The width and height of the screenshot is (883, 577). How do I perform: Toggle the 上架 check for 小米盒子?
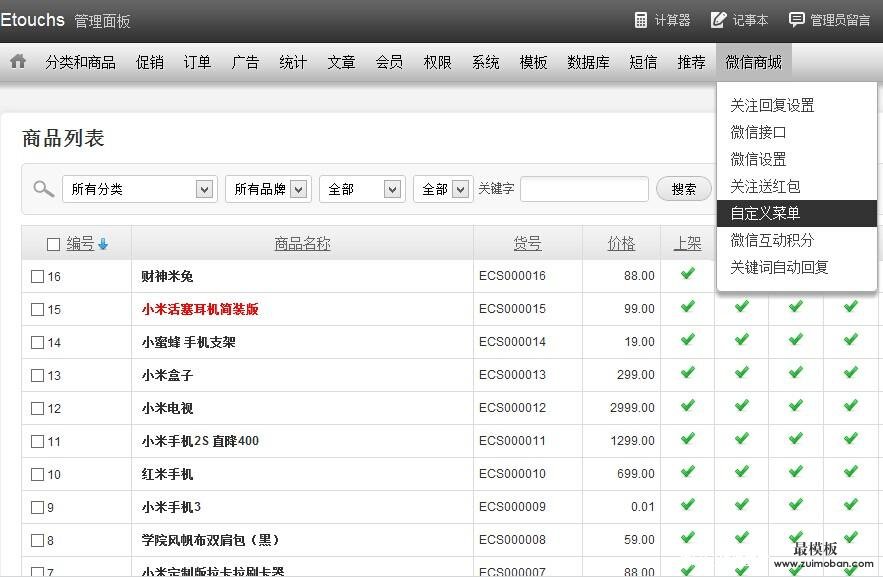[687, 373]
